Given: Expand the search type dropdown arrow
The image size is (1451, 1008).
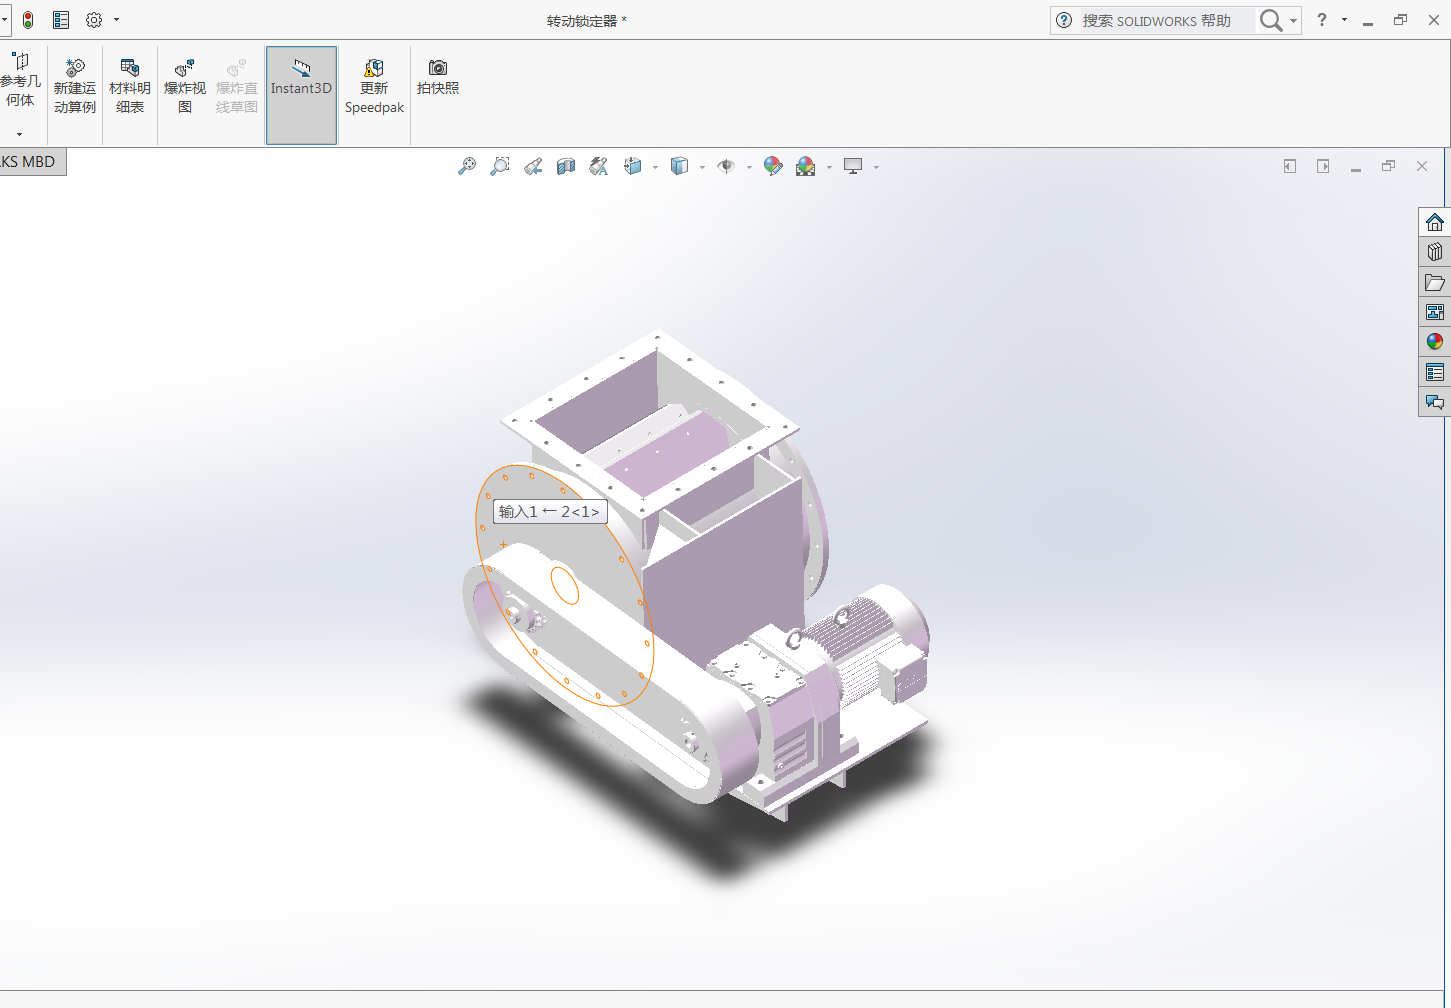Looking at the screenshot, I should [1294, 21].
